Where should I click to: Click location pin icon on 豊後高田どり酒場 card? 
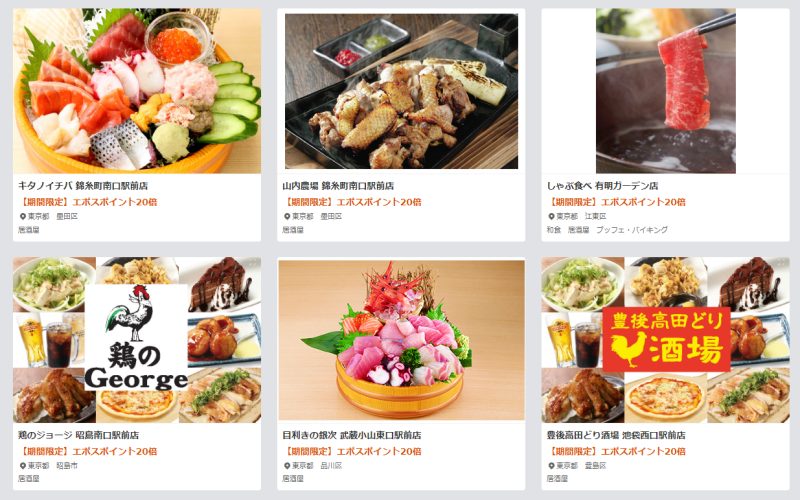click(551, 466)
